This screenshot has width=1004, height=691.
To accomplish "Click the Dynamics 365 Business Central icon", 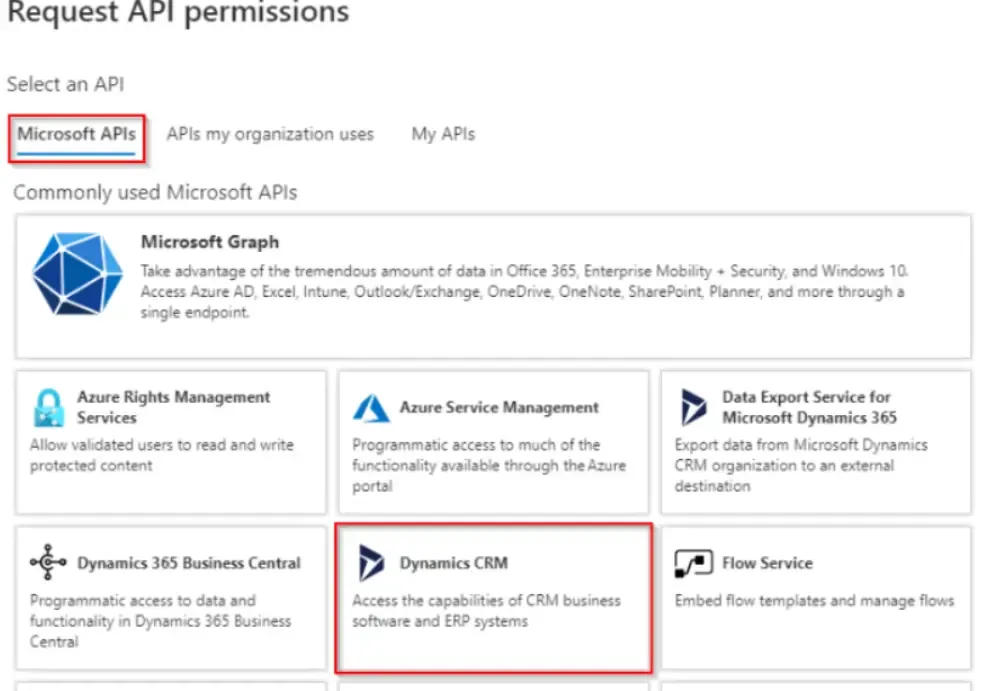I will tap(48, 562).
